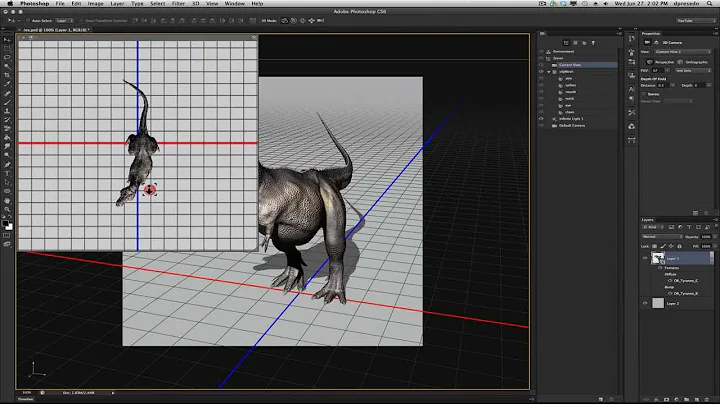Filter 3D panel by Lights
This screenshot has width=720, height=404.
tap(593, 43)
